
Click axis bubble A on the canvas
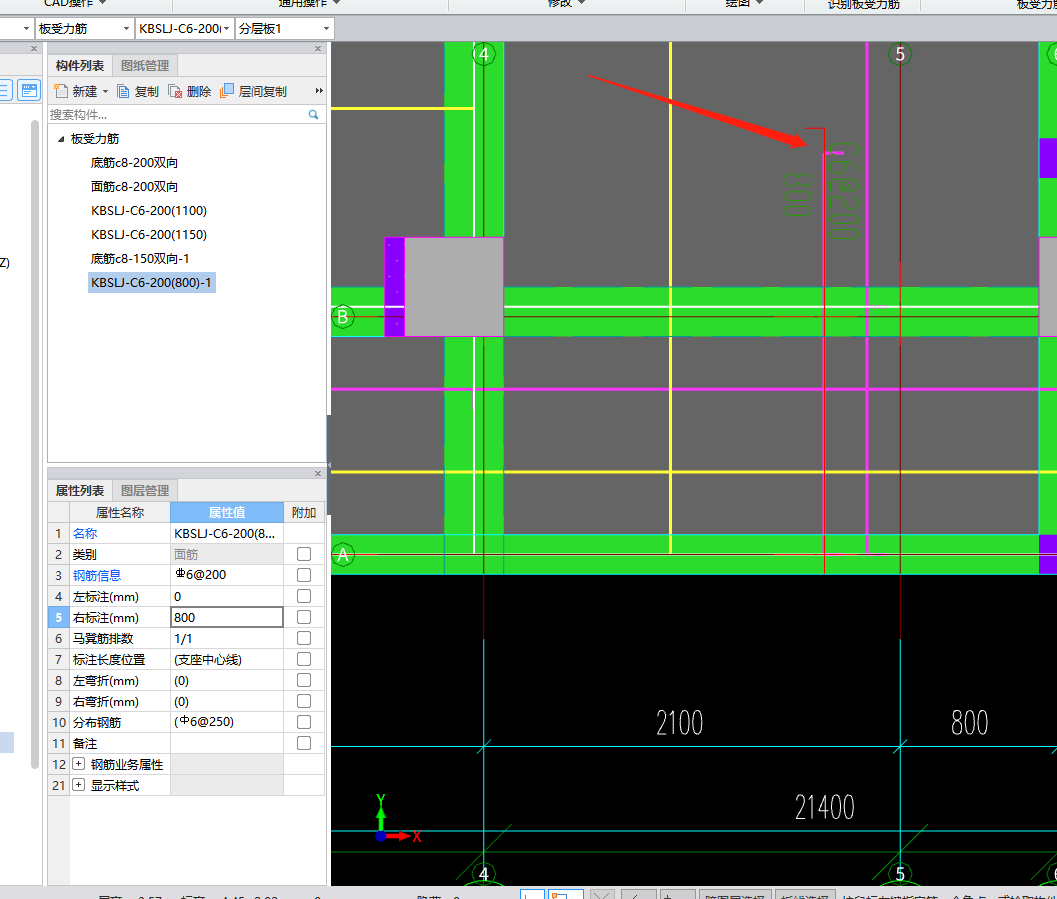pyautogui.click(x=342, y=555)
